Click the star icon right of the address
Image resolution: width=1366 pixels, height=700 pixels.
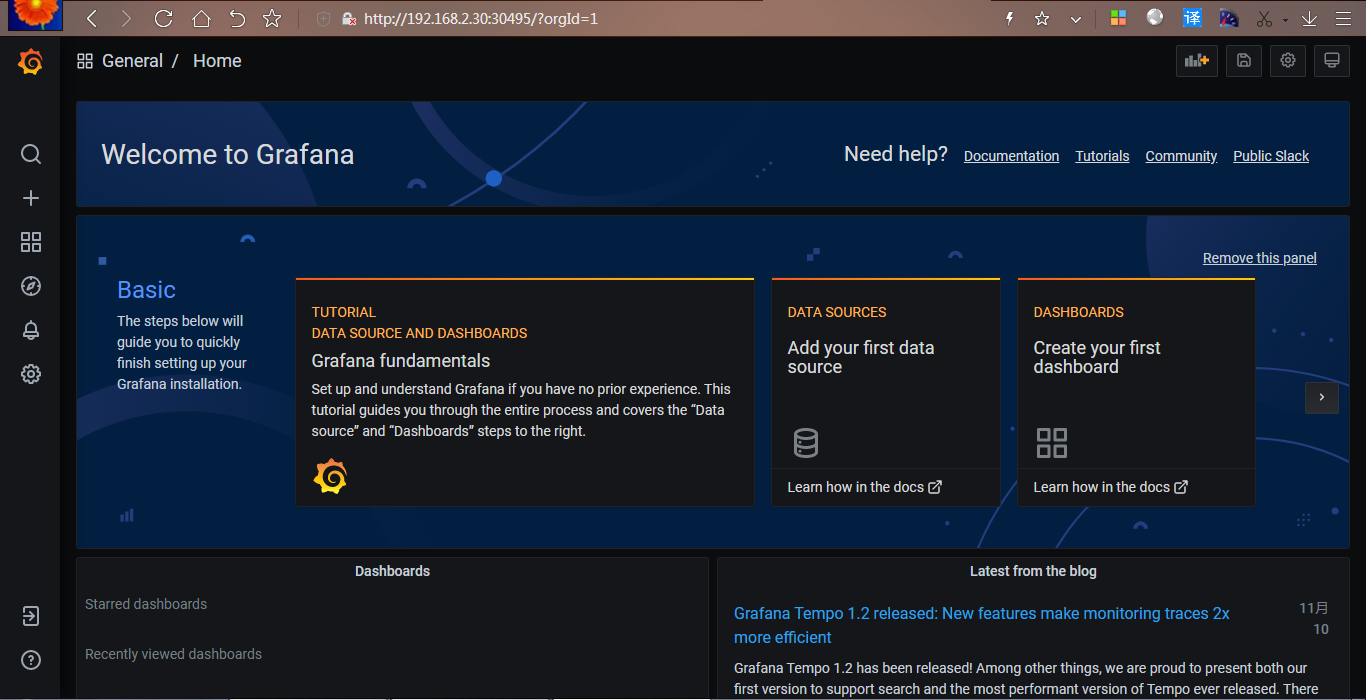pos(1042,18)
